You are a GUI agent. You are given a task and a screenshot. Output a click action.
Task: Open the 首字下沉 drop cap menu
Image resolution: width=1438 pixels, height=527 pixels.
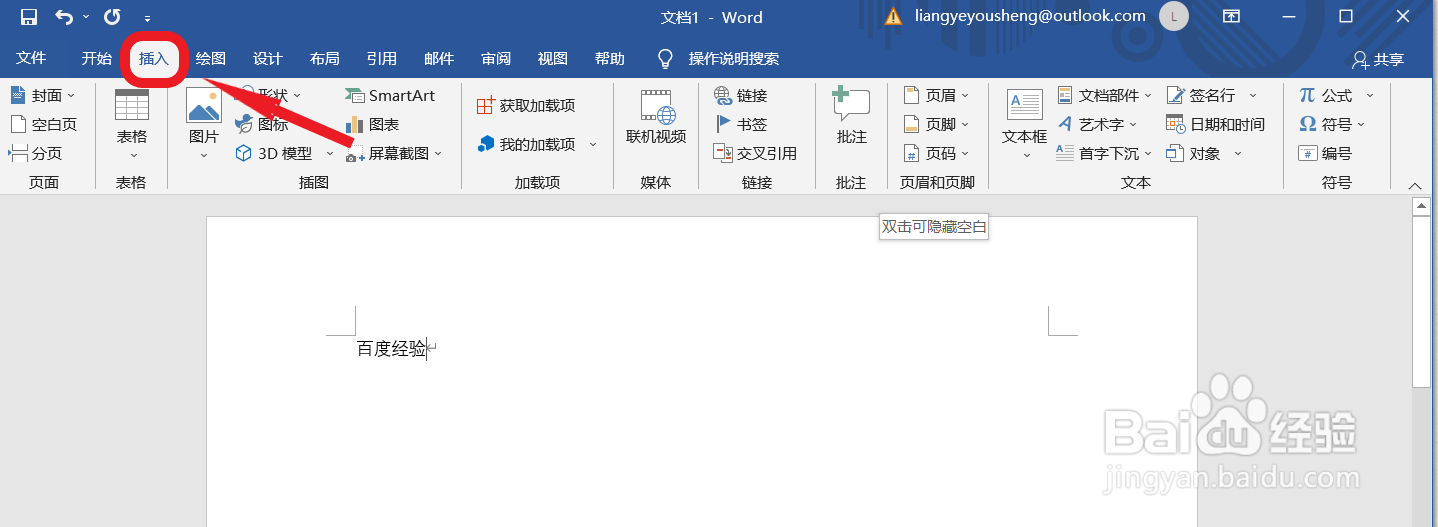(1104, 153)
